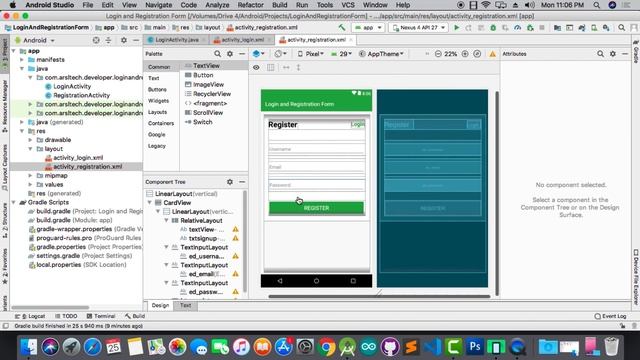Expand the mipmap folder

[x=30, y=176]
